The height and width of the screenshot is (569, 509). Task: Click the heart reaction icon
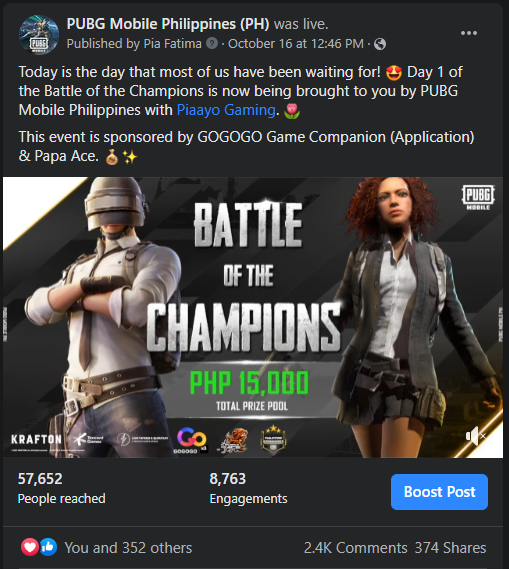(30, 547)
